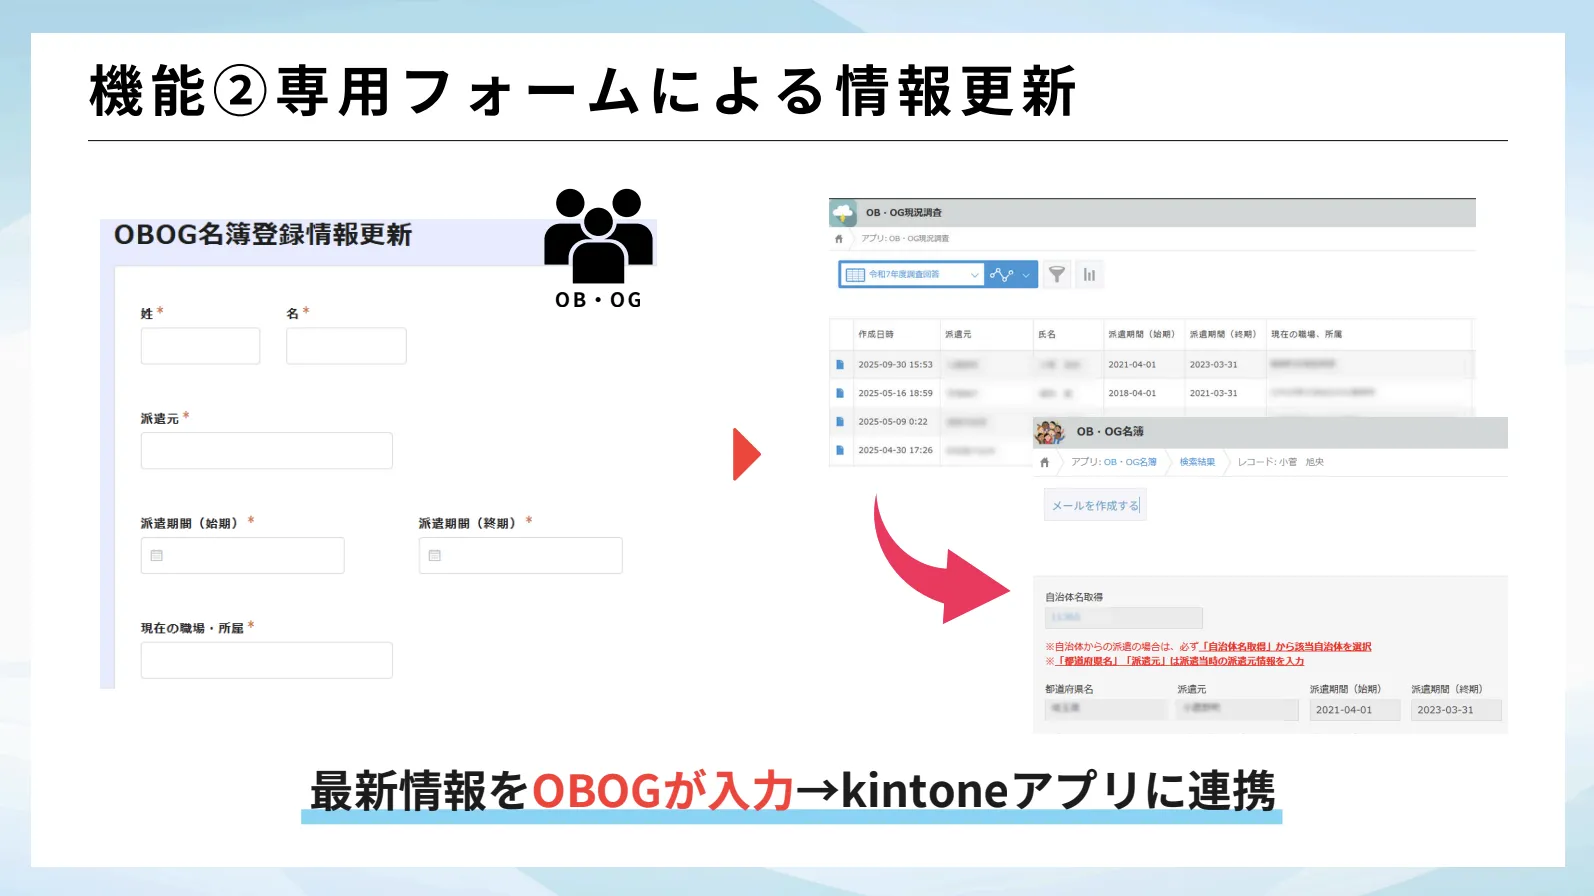This screenshot has height=896, width=1594.
Task: Open record icon for 2025-05-16 18:59 row
Action: (x=840, y=393)
